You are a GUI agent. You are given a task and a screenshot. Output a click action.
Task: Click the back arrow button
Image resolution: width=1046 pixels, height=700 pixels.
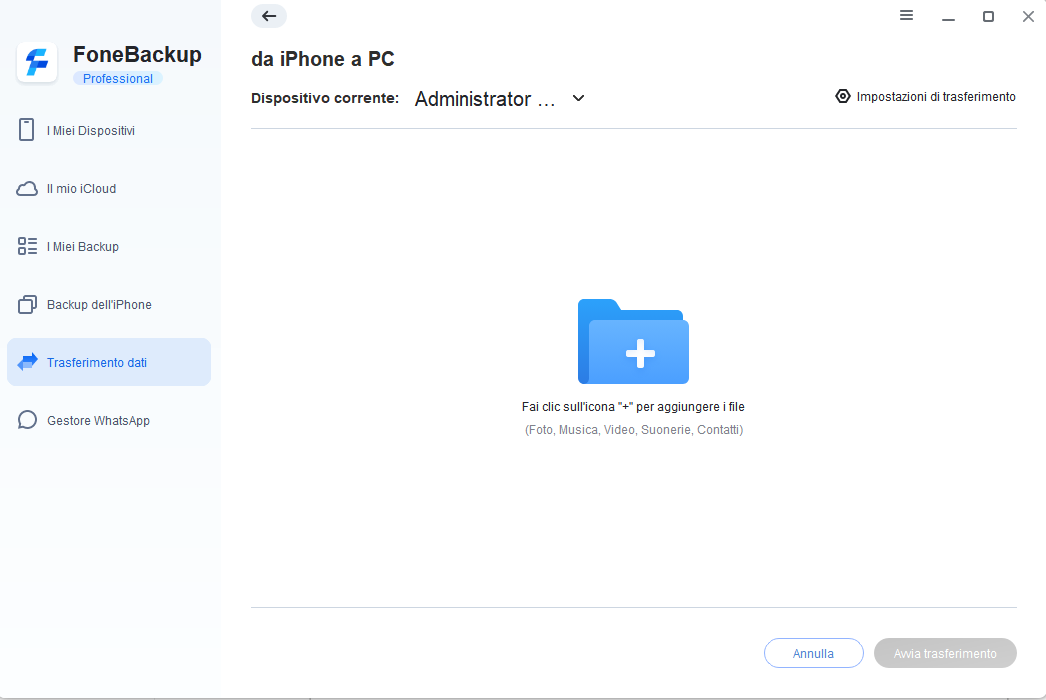click(x=269, y=16)
